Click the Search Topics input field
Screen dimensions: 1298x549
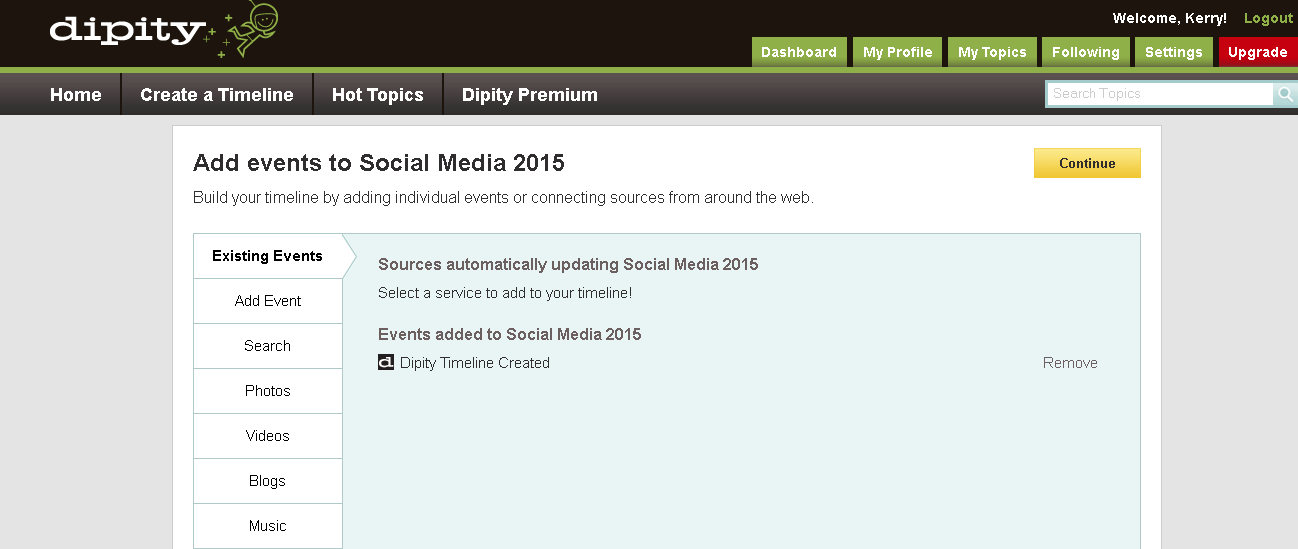(1160, 94)
